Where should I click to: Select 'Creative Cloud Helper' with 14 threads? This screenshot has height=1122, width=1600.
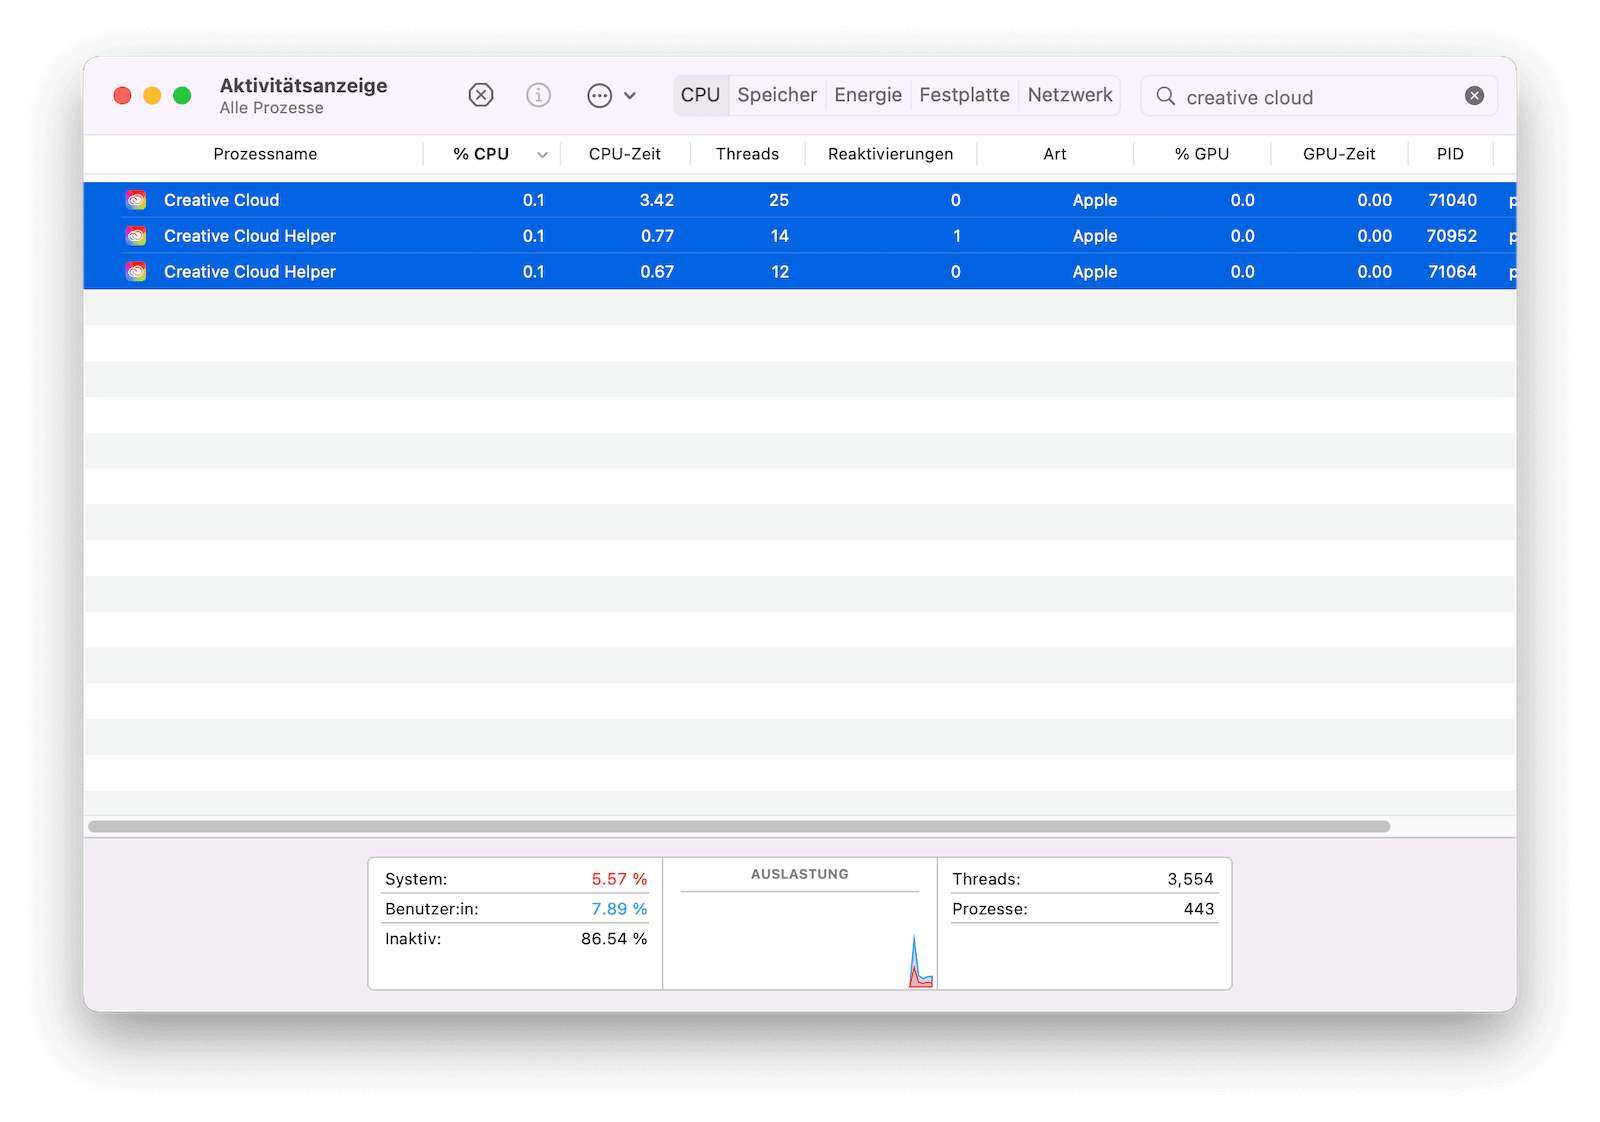(x=249, y=236)
